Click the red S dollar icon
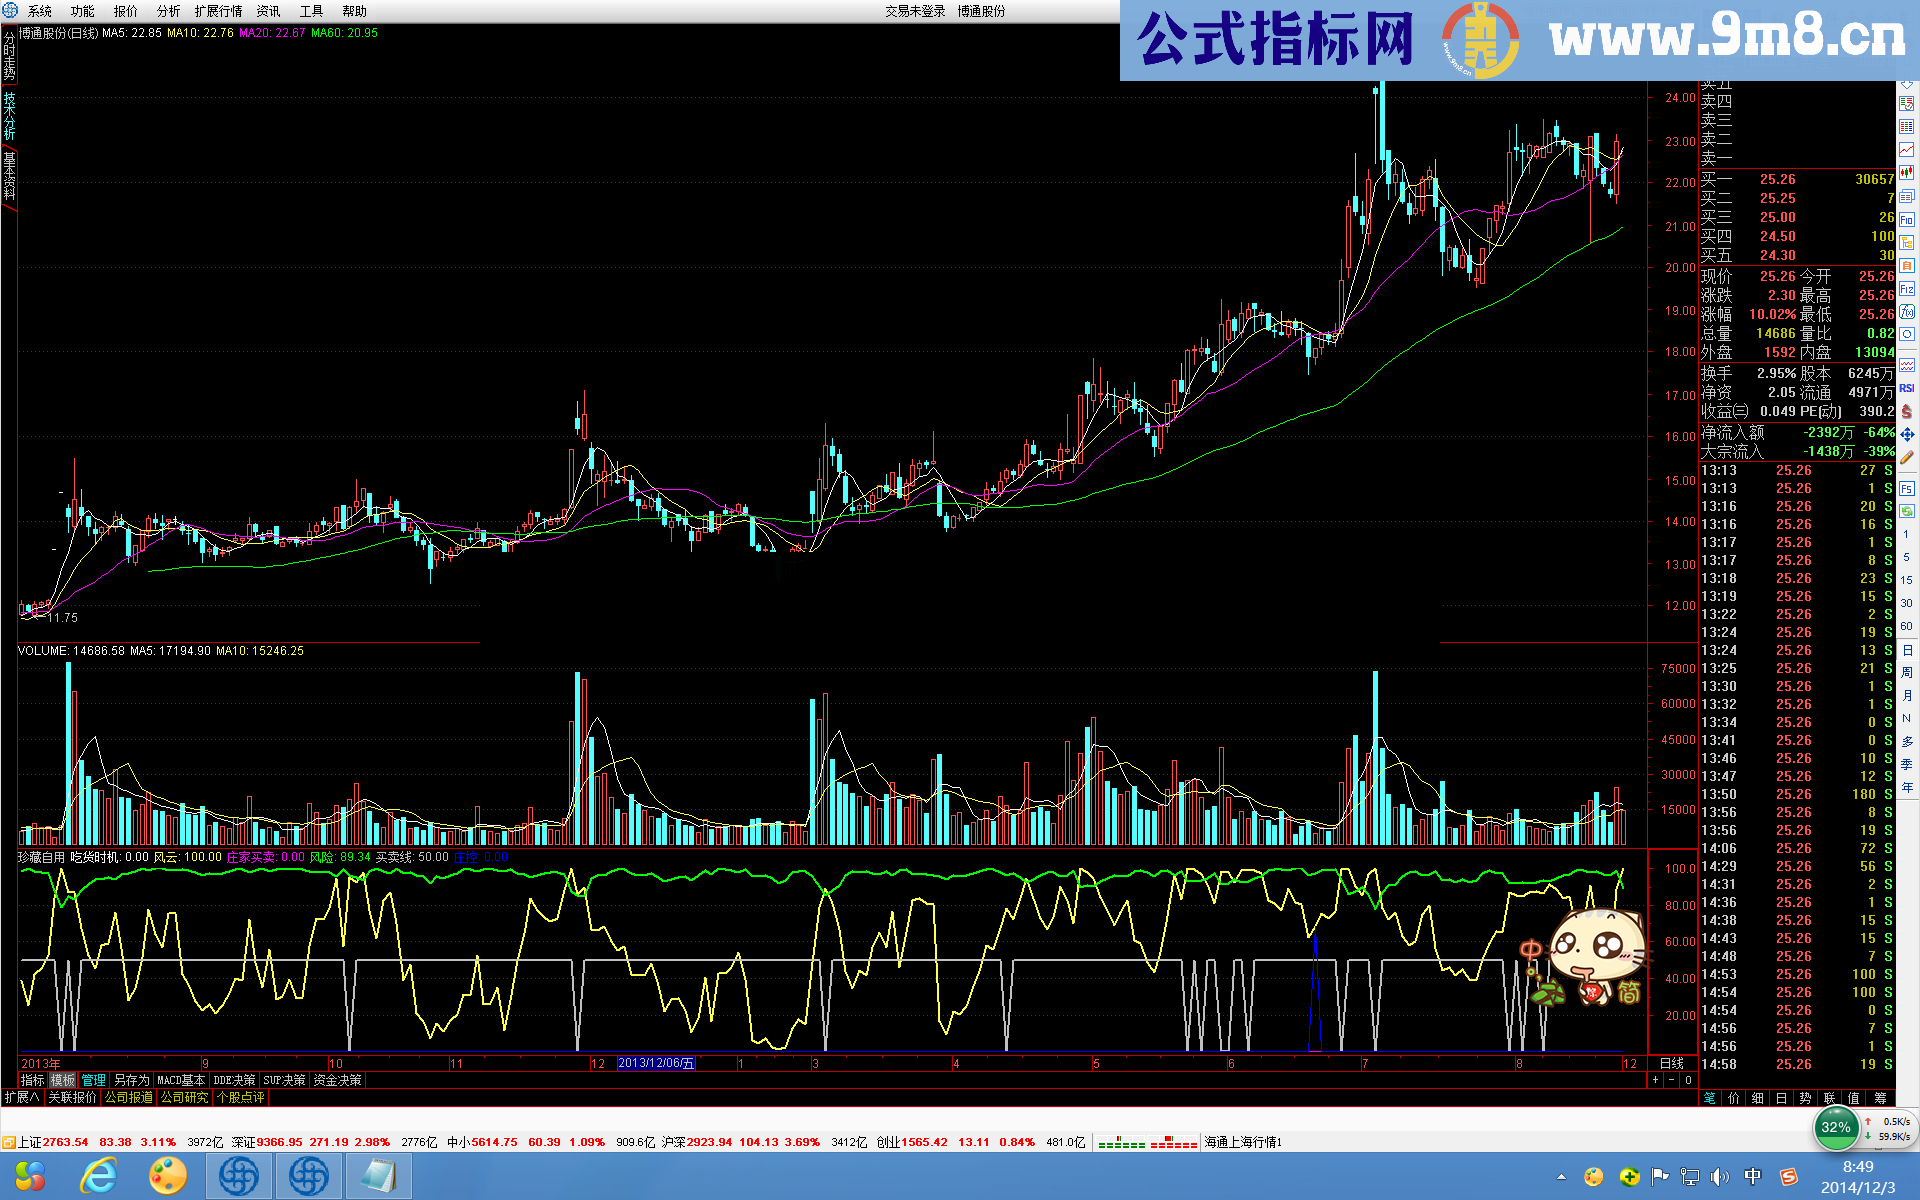Viewport: 1920px width, 1200px height. click(x=1907, y=411)
